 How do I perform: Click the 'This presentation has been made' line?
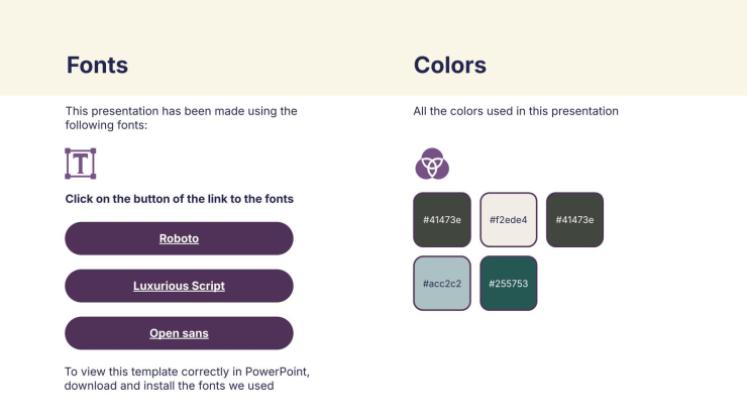181,111
